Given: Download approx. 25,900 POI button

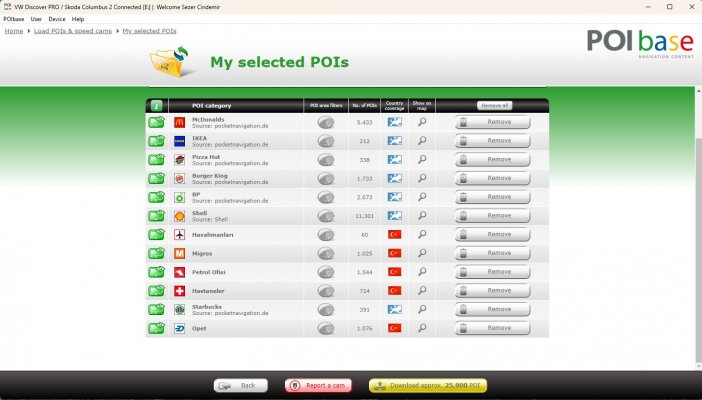Looking at the screenshot, I should pyautogui.click(x=428, y=386).
